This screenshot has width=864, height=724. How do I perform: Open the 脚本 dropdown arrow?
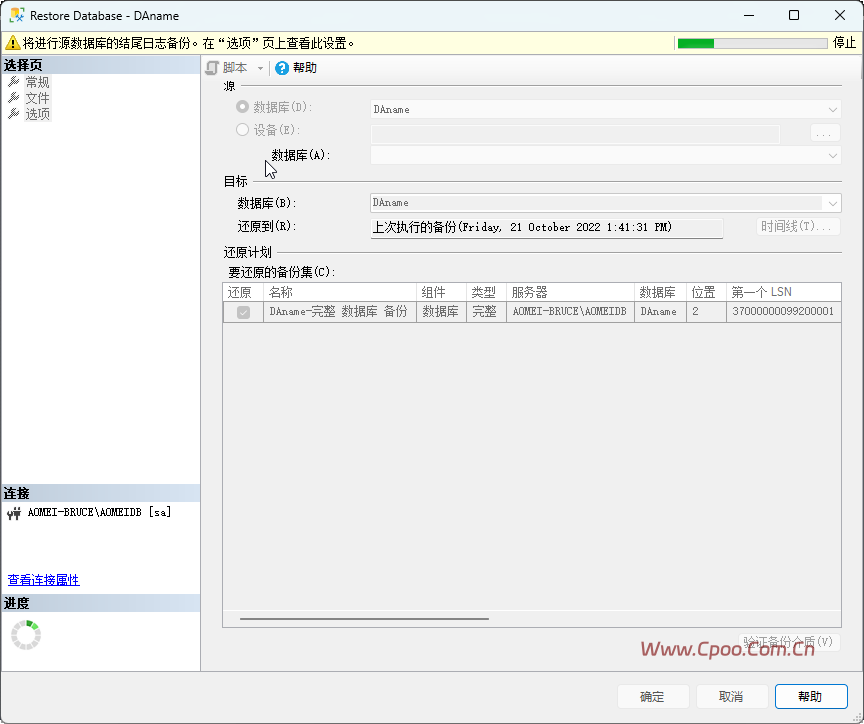click(x=260, y=68)
